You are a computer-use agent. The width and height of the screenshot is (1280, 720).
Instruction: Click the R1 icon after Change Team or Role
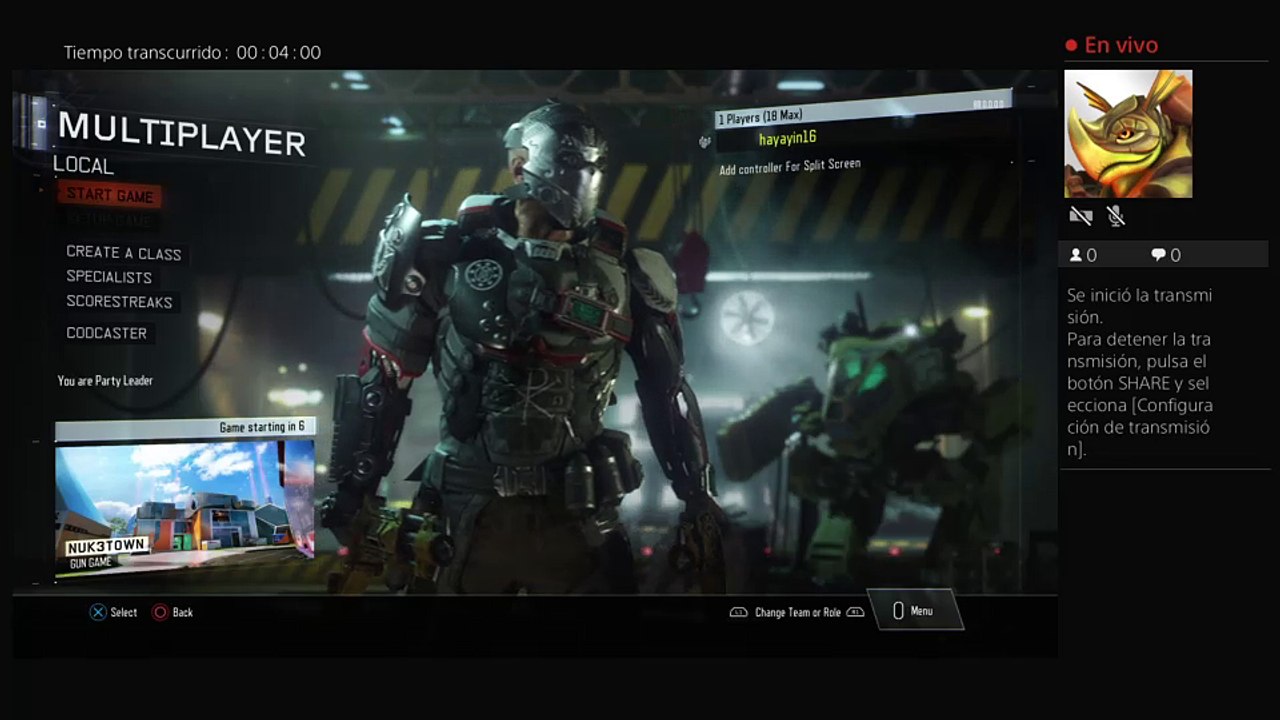(855, 612)
